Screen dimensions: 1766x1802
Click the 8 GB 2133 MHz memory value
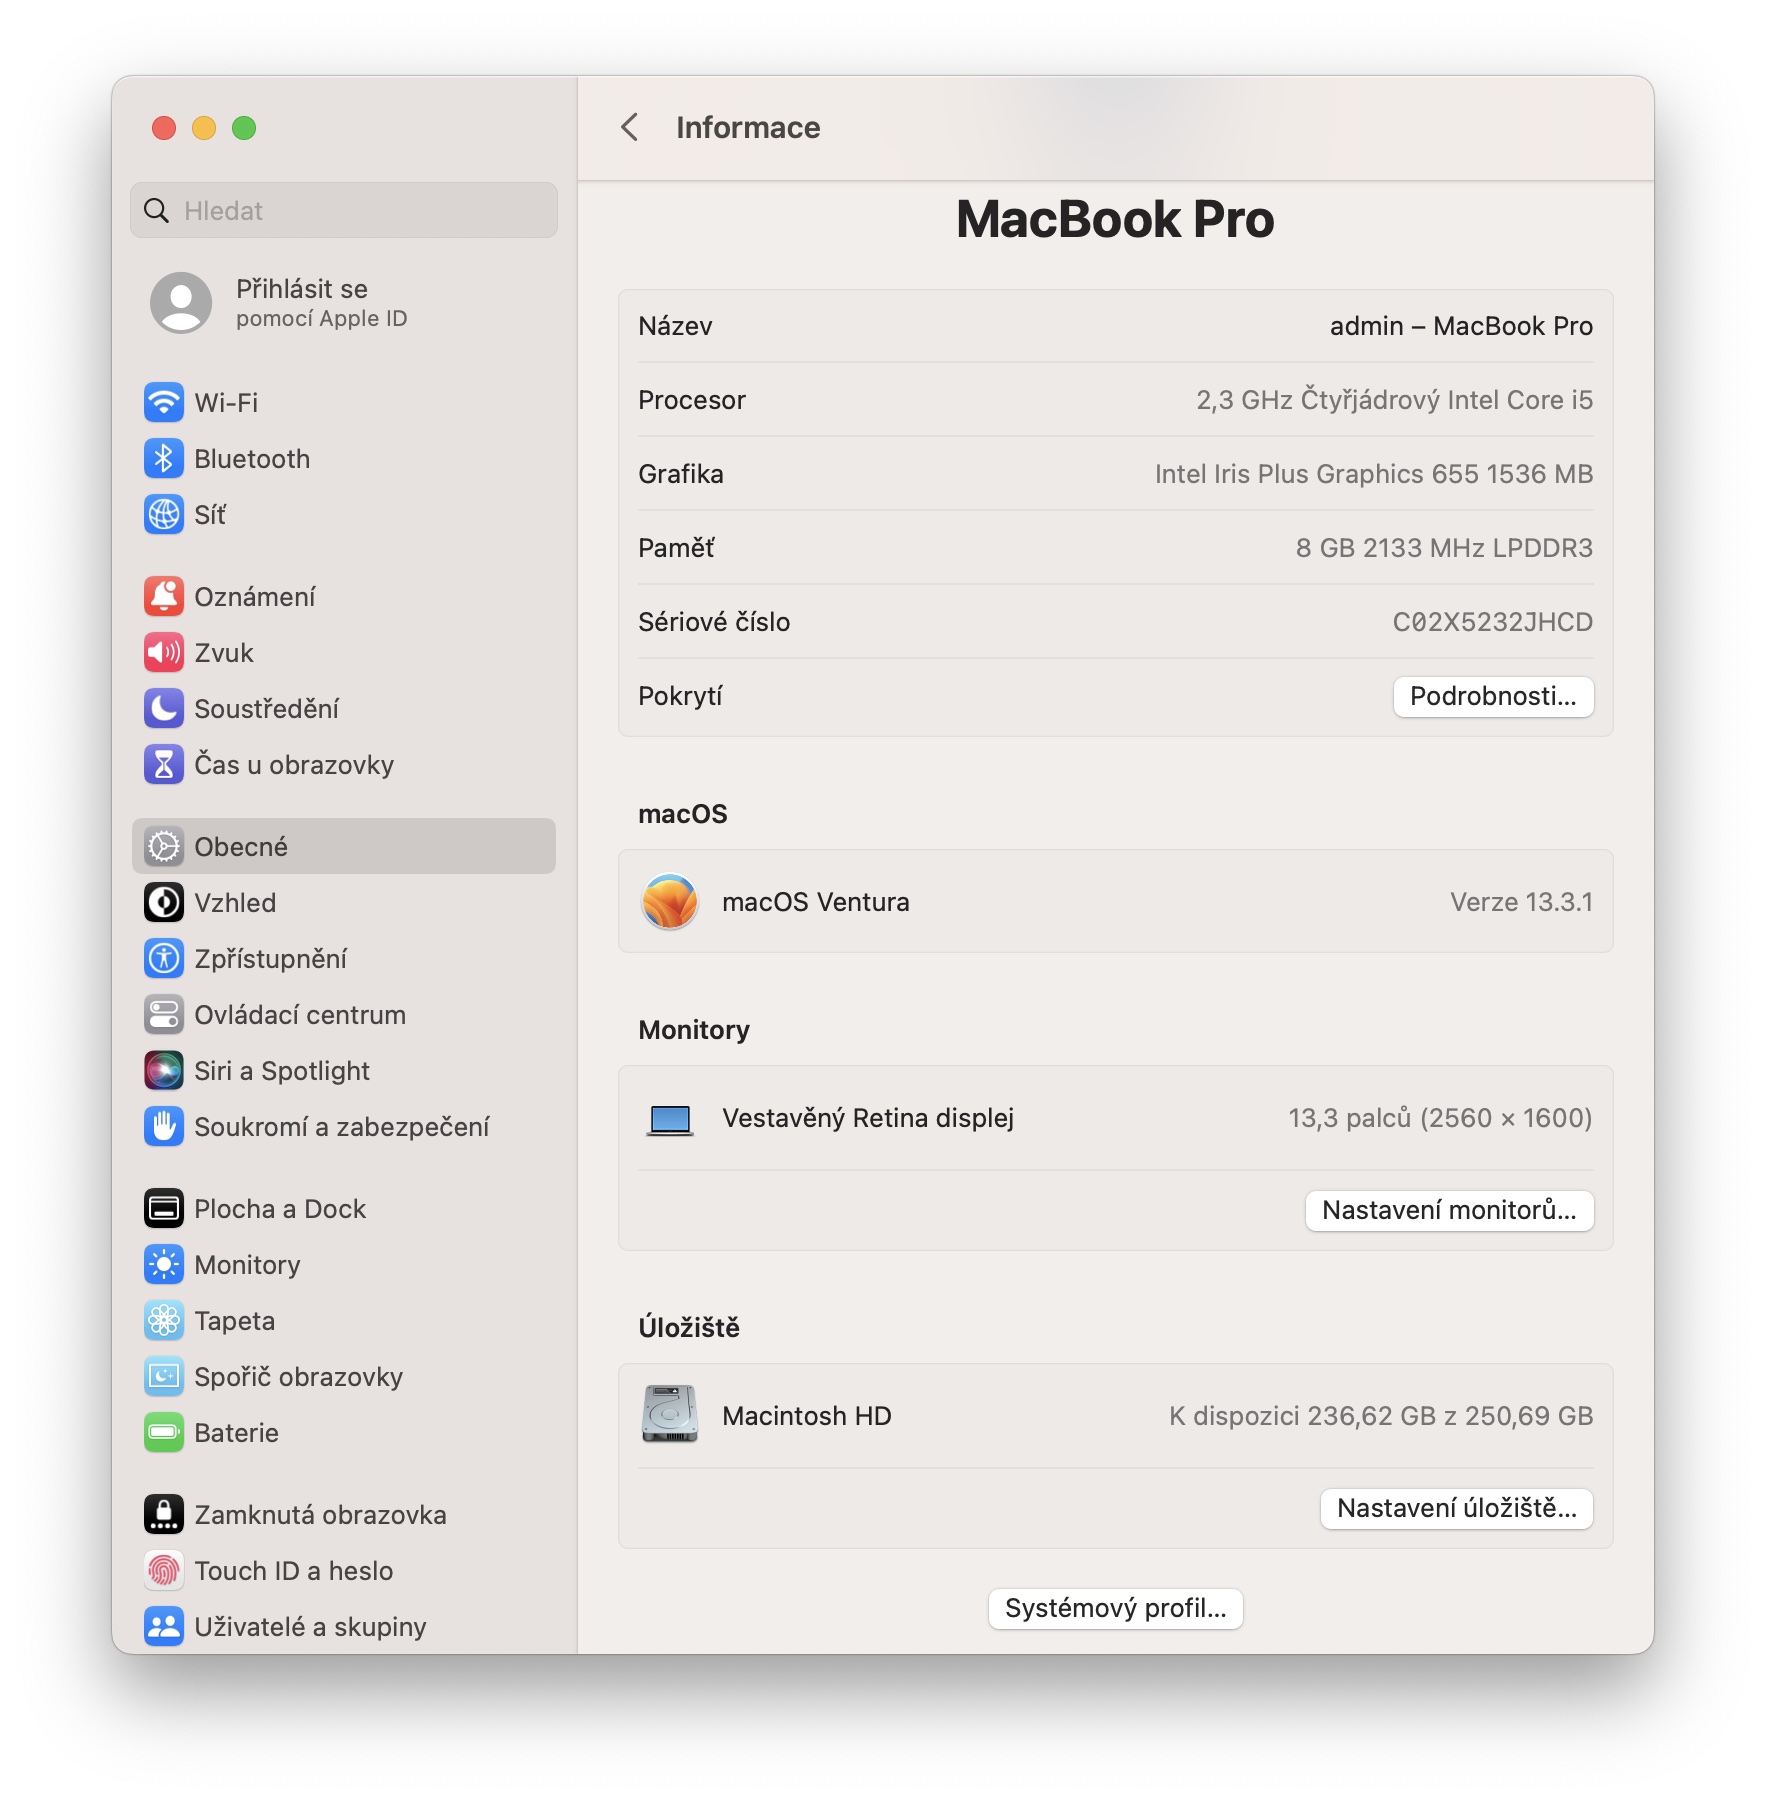click(x=1445, y=548)
